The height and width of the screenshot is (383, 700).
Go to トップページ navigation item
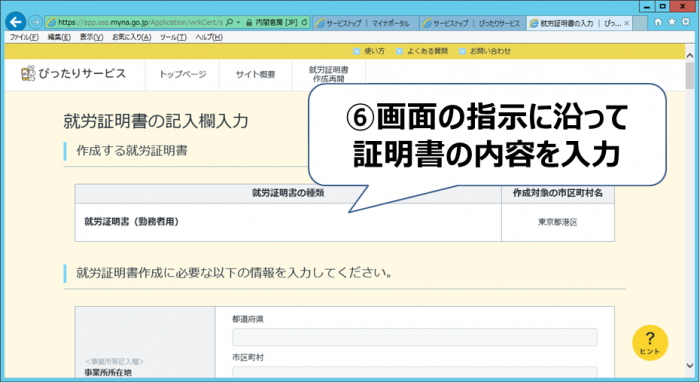[x=183, y=75]
